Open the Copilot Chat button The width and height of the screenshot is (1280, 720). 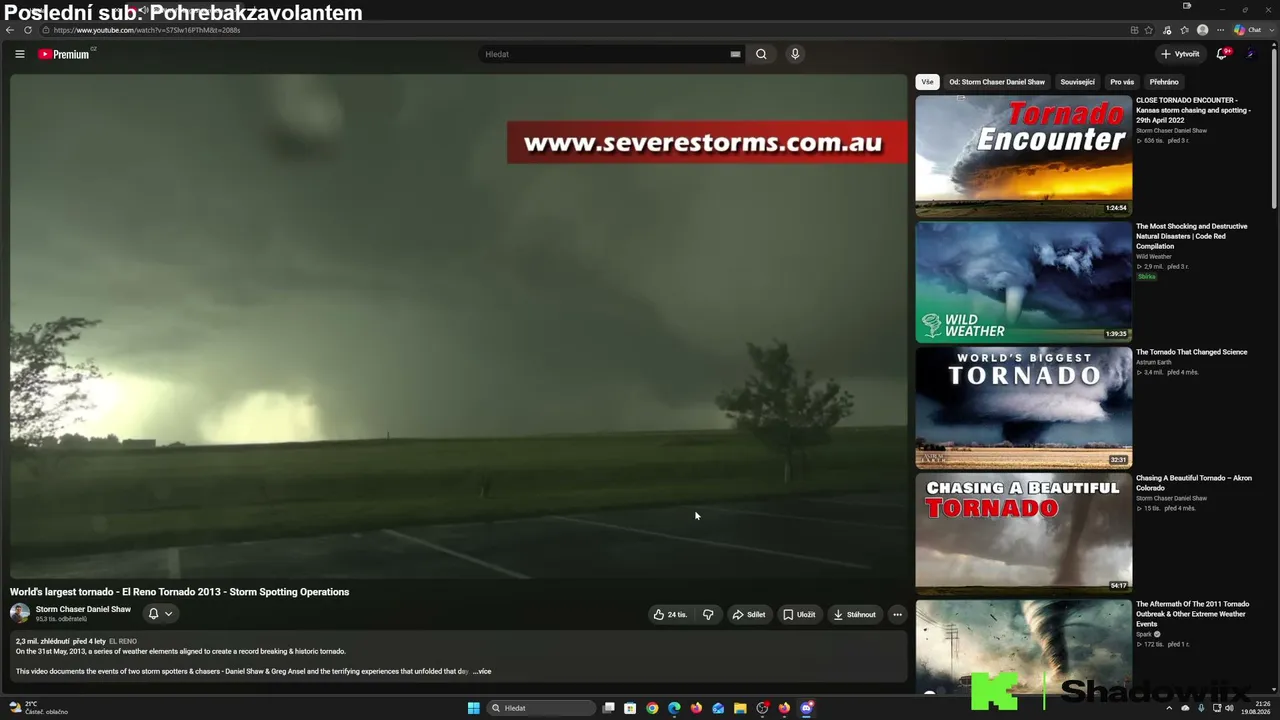1248,30
